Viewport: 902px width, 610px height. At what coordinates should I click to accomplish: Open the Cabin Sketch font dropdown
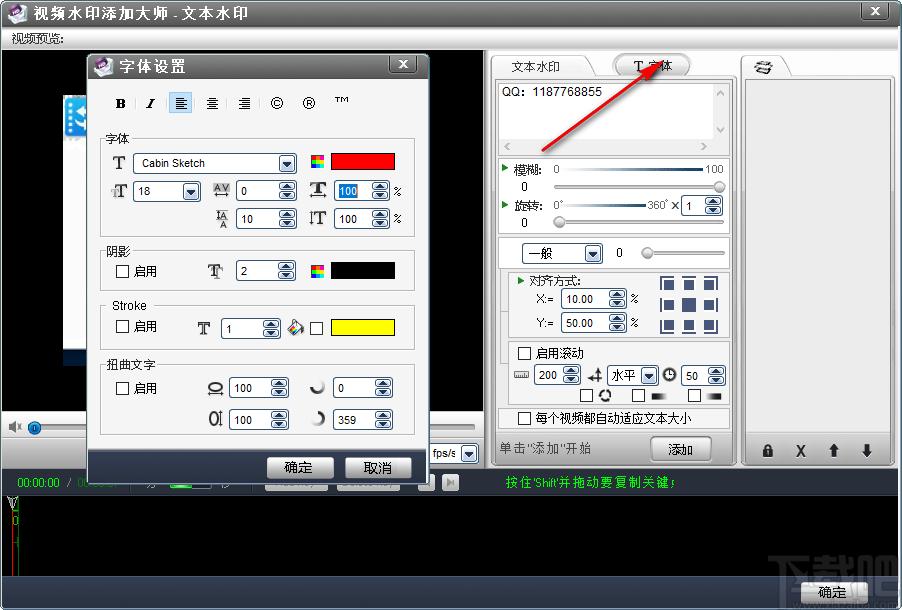pos(287,163)
